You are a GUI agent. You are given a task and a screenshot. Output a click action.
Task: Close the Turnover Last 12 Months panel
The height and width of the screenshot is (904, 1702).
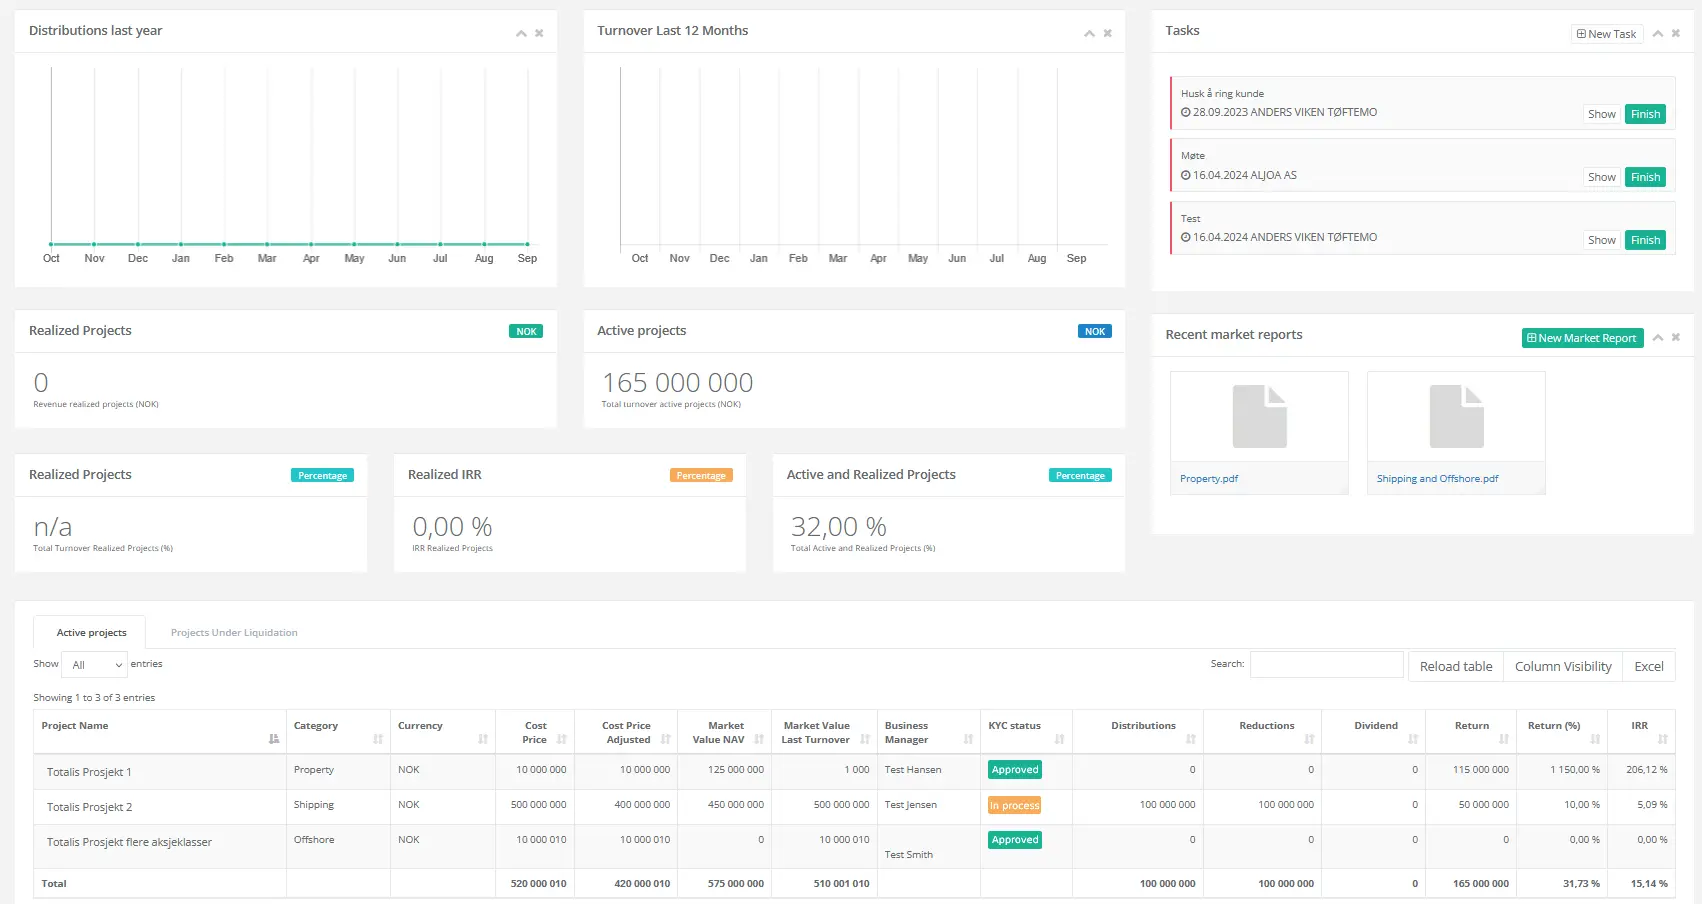(x=1107, y=34)
